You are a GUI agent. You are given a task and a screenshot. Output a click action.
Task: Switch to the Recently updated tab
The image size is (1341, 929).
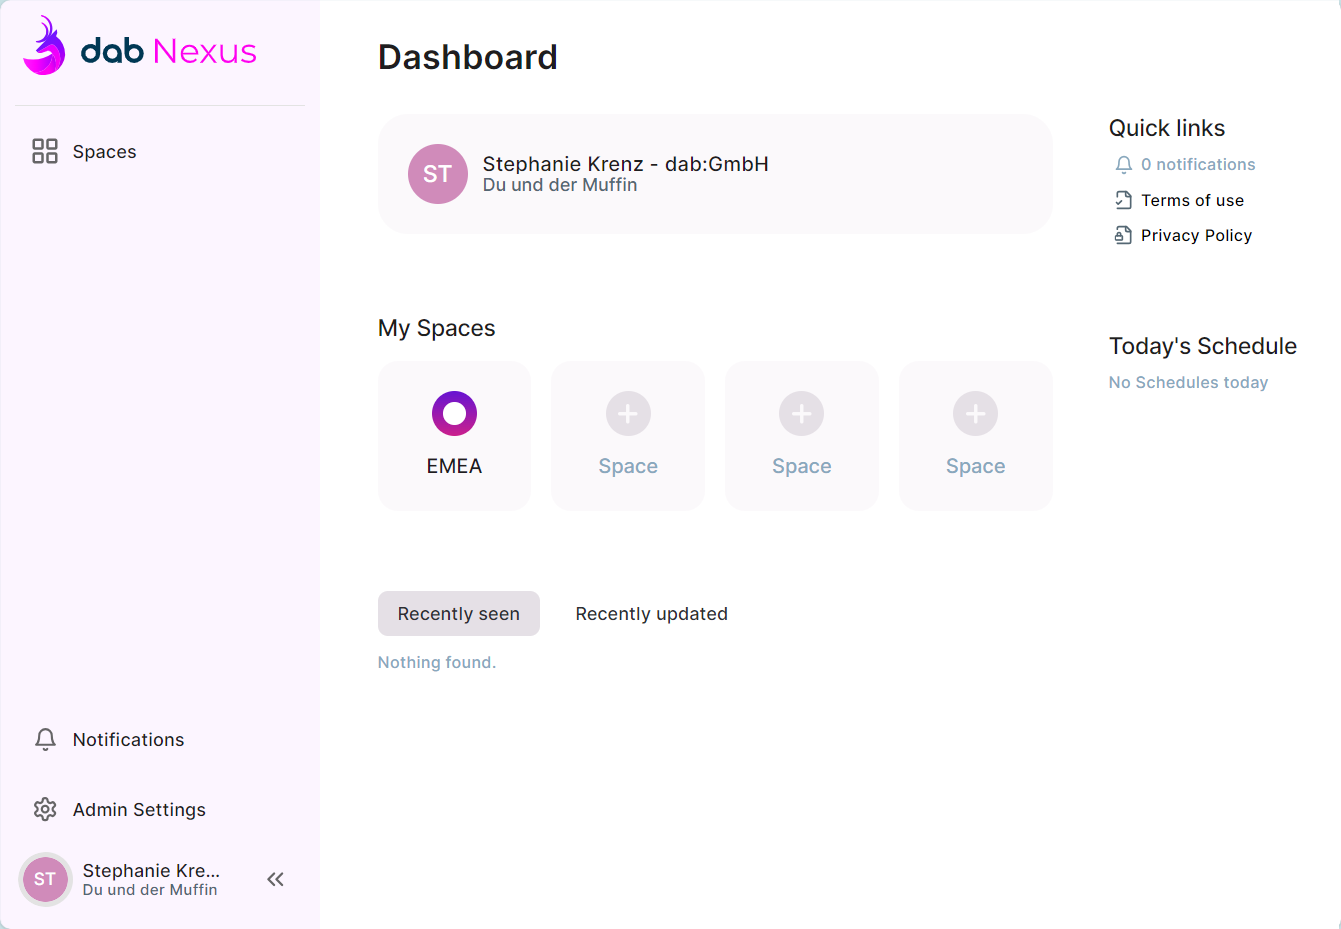click(651, 613)
